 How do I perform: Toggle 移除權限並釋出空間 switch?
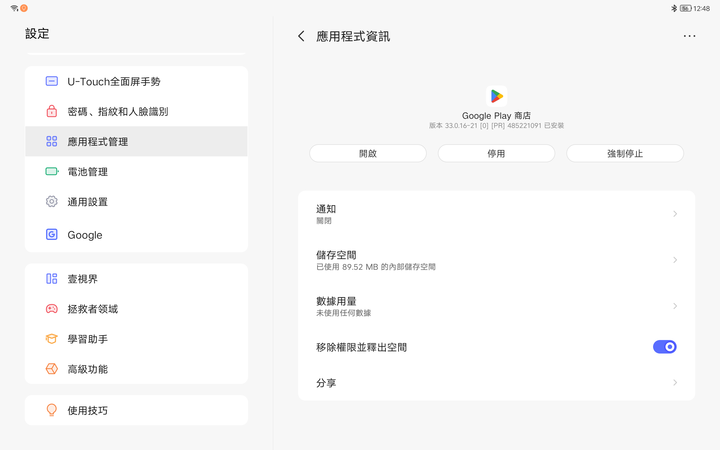click(x=664, y=347)
